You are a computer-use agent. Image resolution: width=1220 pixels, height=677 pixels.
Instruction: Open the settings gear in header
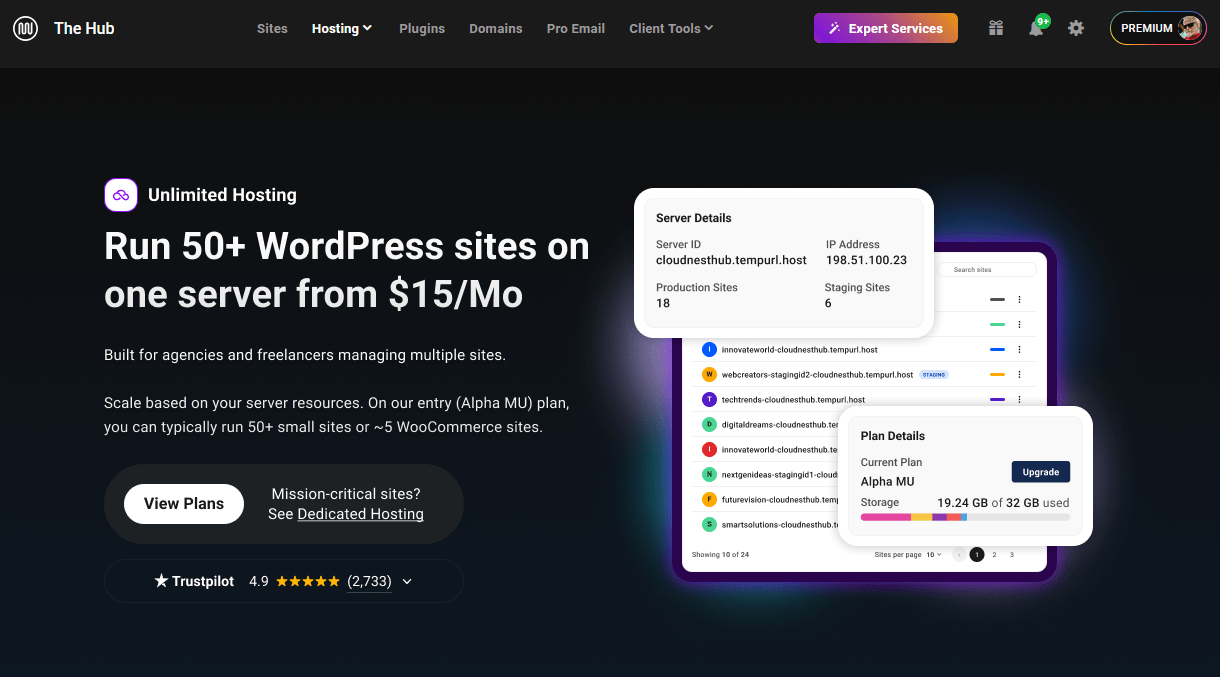click(1076, 28)
